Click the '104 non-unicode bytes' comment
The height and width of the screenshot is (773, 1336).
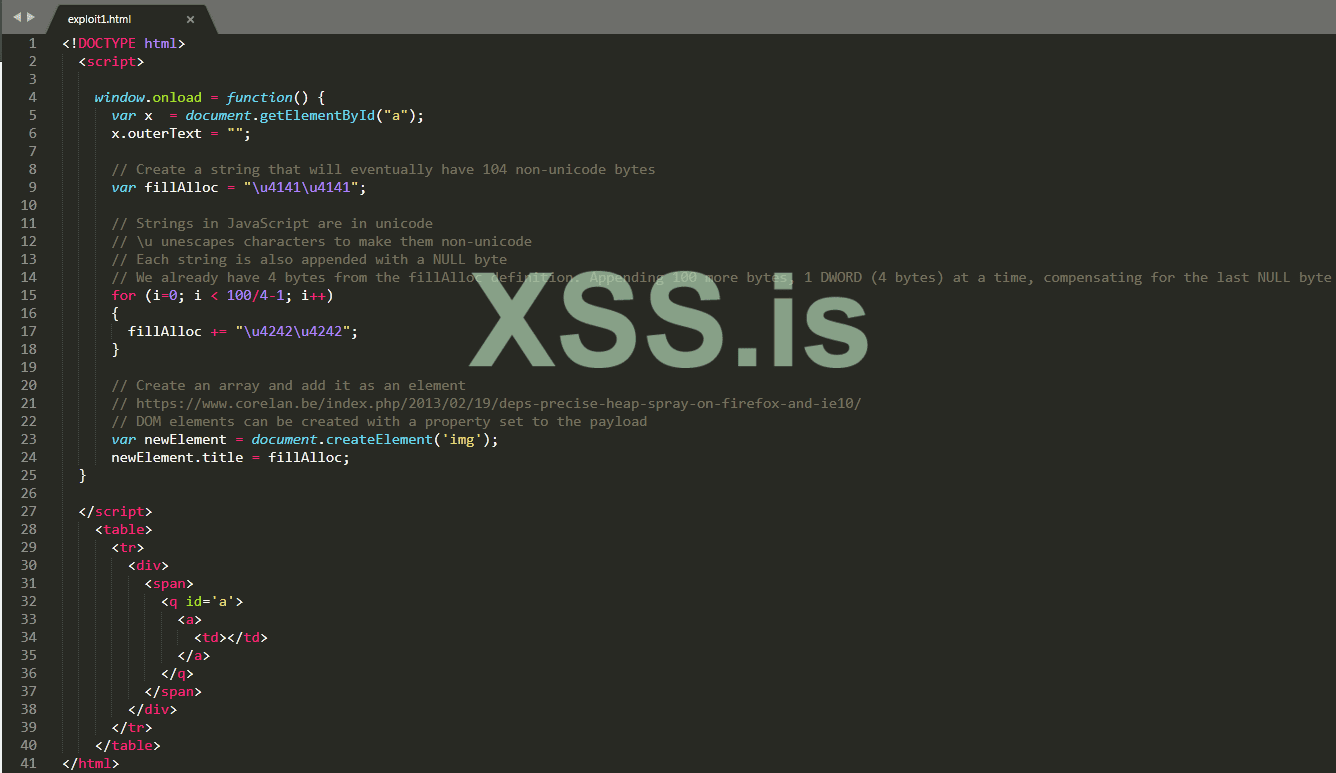pyautogui.click(x=383, y=169)
